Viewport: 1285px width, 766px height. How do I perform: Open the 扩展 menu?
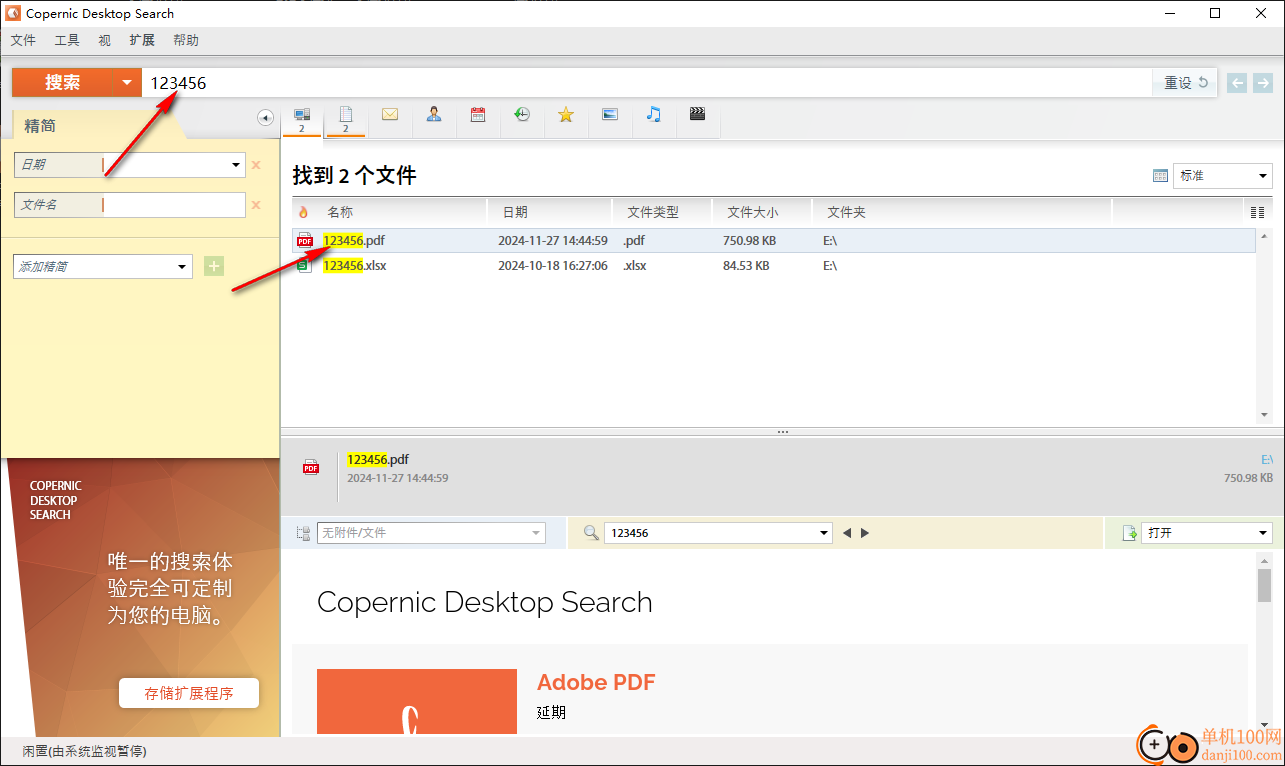(142, 40)
